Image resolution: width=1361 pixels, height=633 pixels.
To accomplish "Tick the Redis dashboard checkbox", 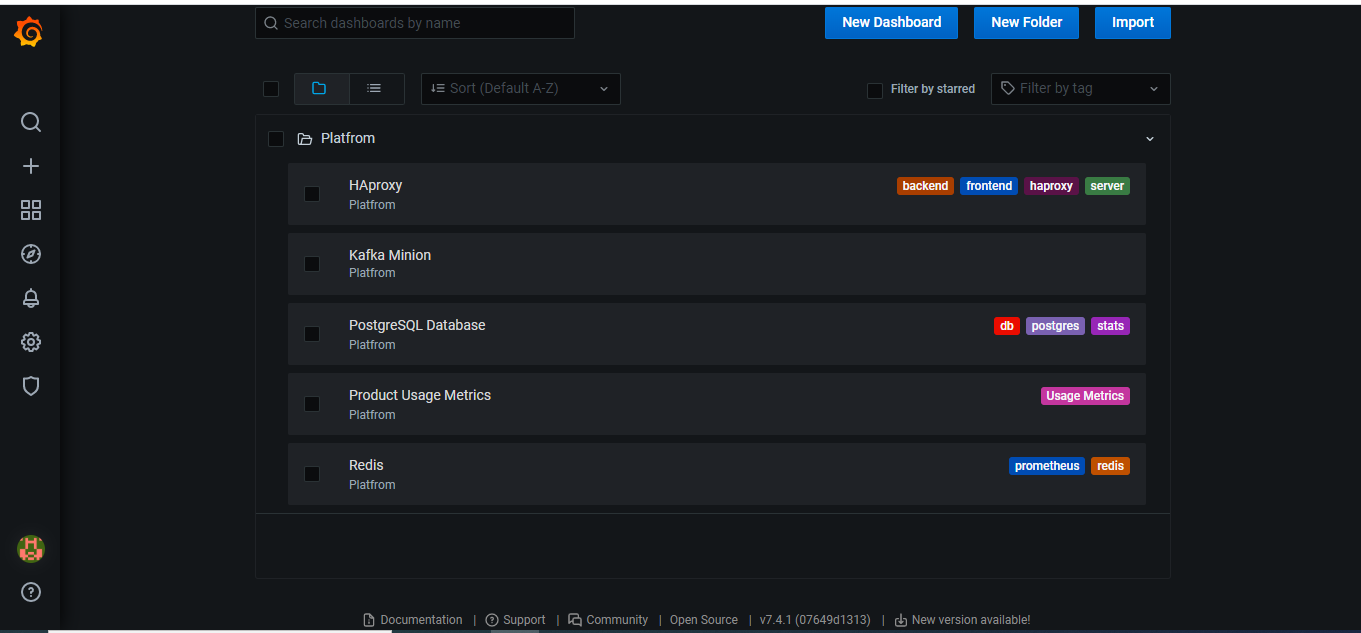I will [x=312, y=474].
